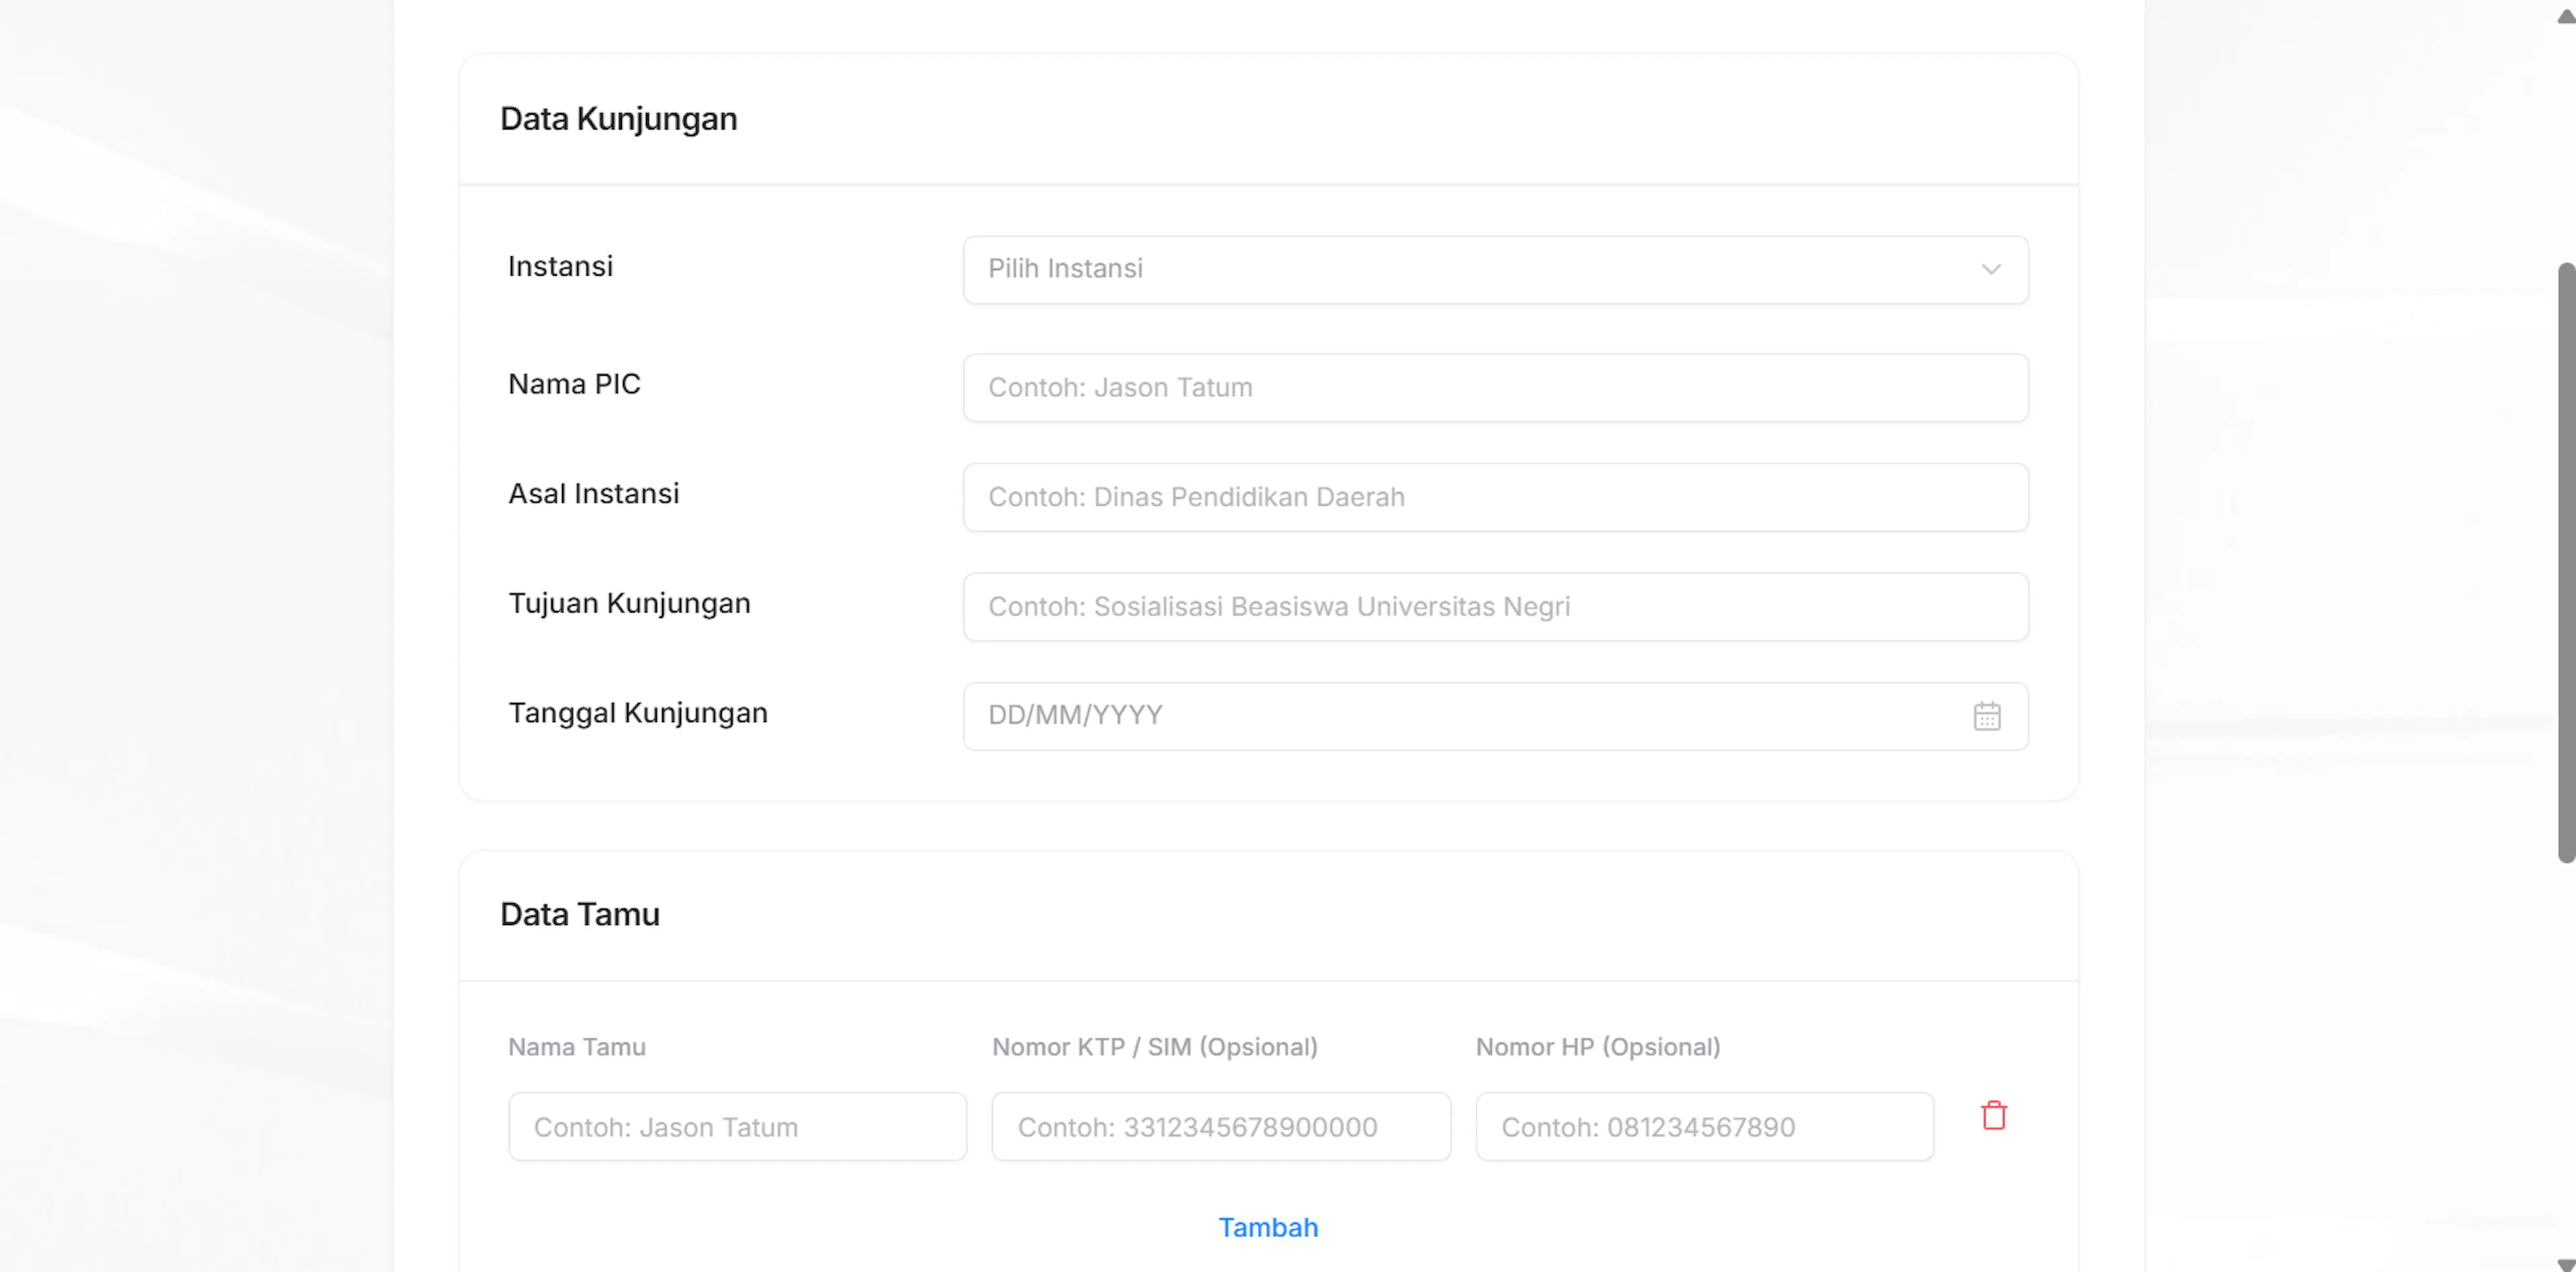Click the Nama Tamu column label
Image resolution: width=2576 pixels, height=1272 pixels.
tap(577, 1047)
